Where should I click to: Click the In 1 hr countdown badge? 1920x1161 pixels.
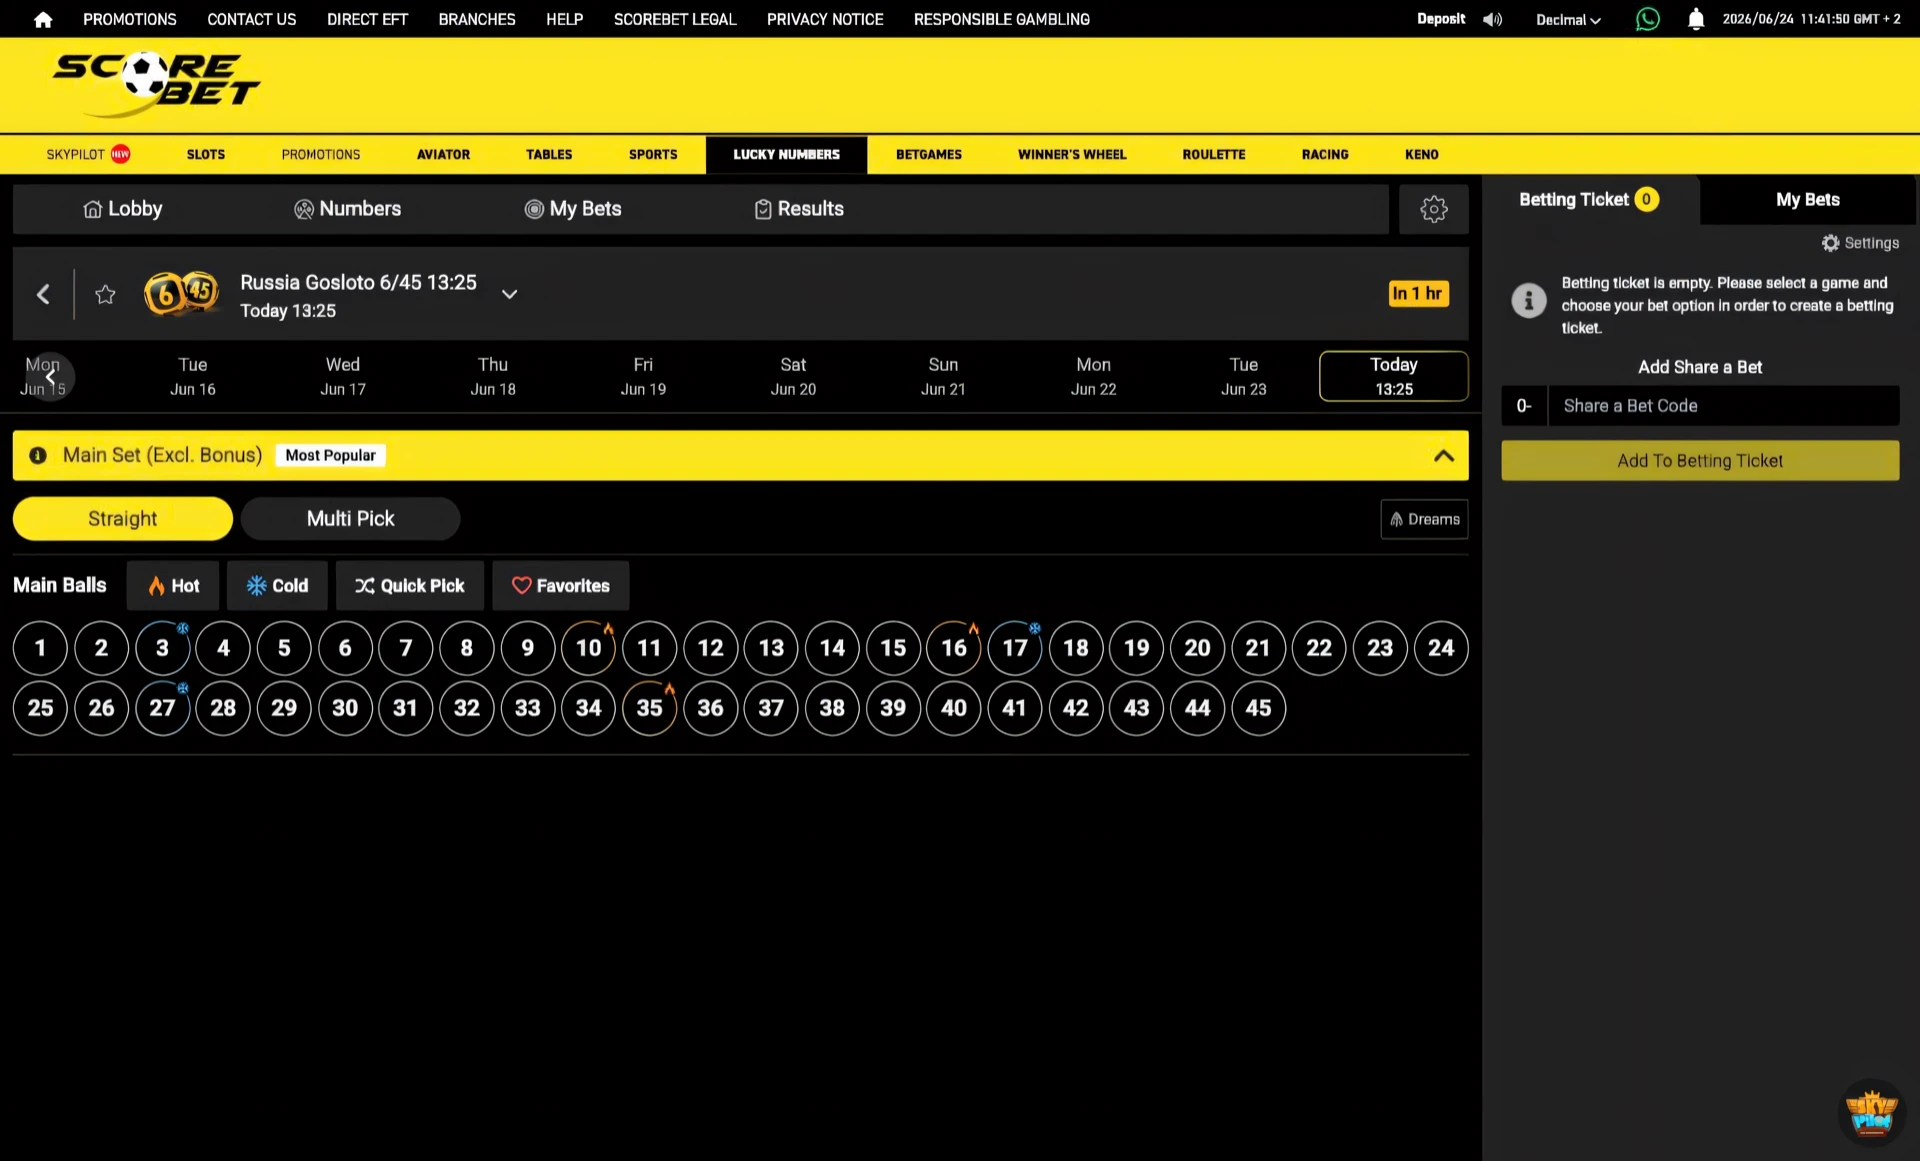1418,293
